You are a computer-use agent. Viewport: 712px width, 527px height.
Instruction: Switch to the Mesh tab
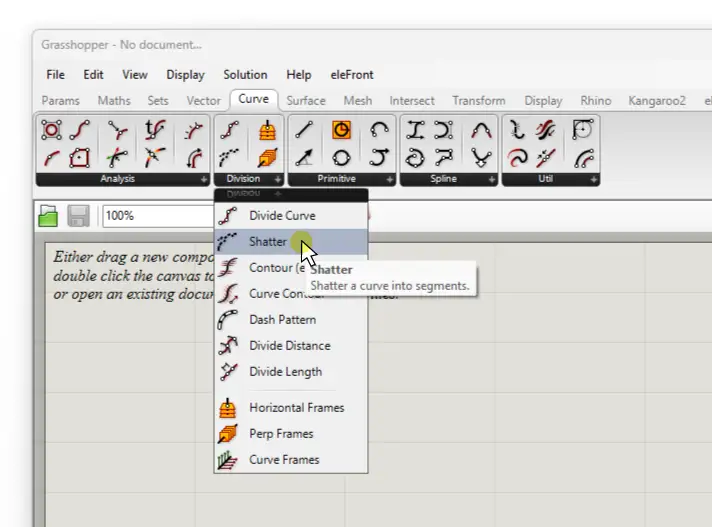(358, 100)
